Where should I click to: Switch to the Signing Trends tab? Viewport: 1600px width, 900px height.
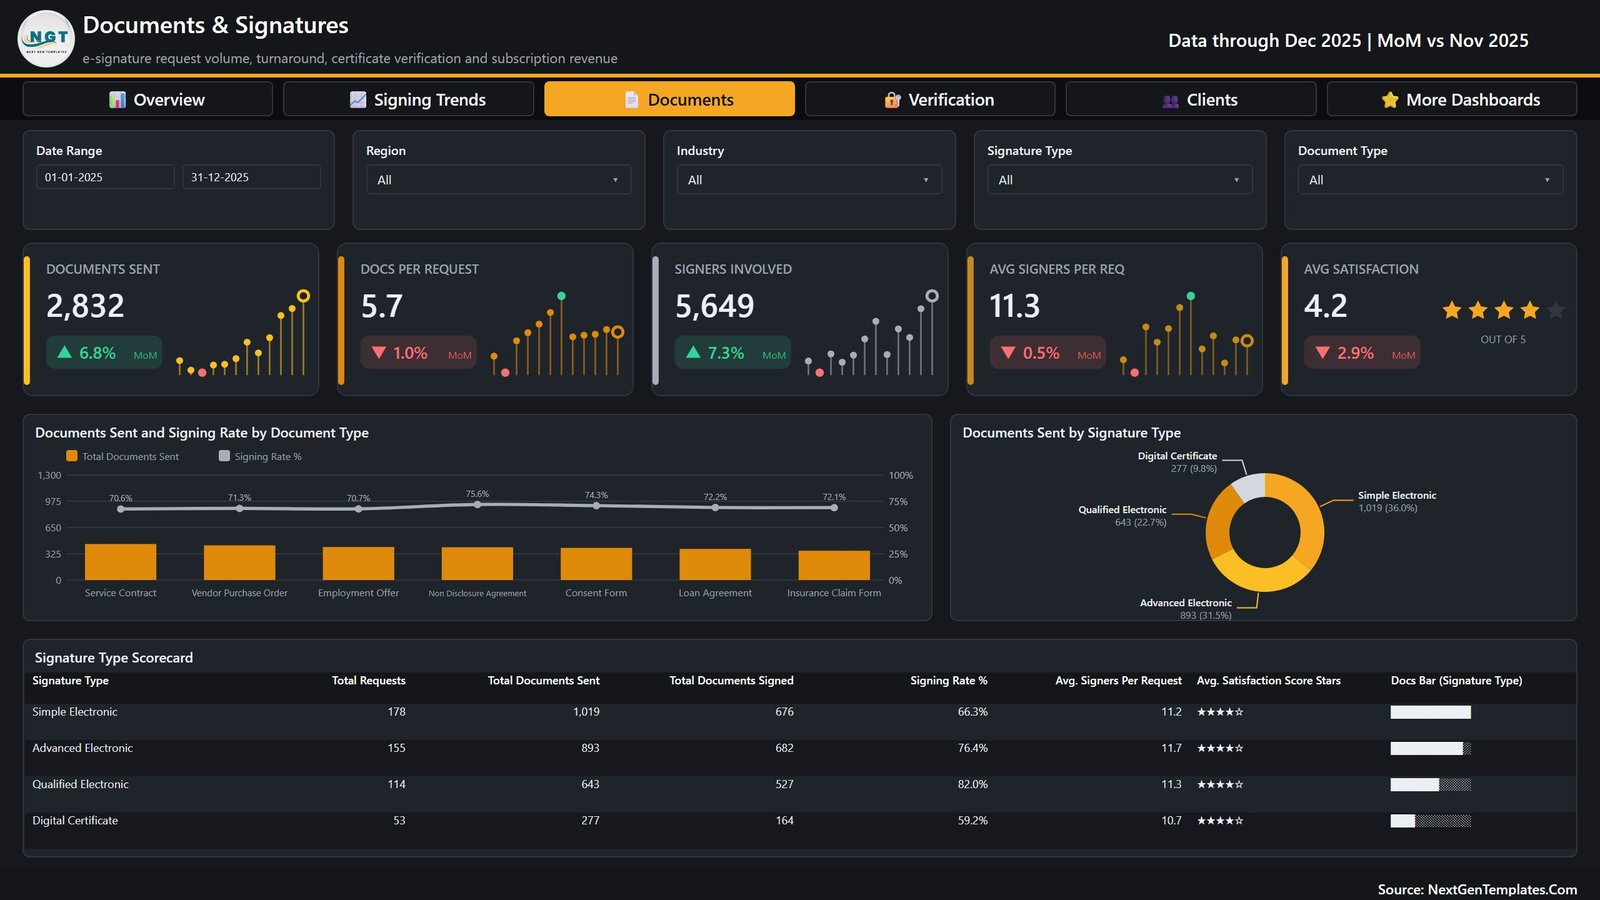(408, 99)
